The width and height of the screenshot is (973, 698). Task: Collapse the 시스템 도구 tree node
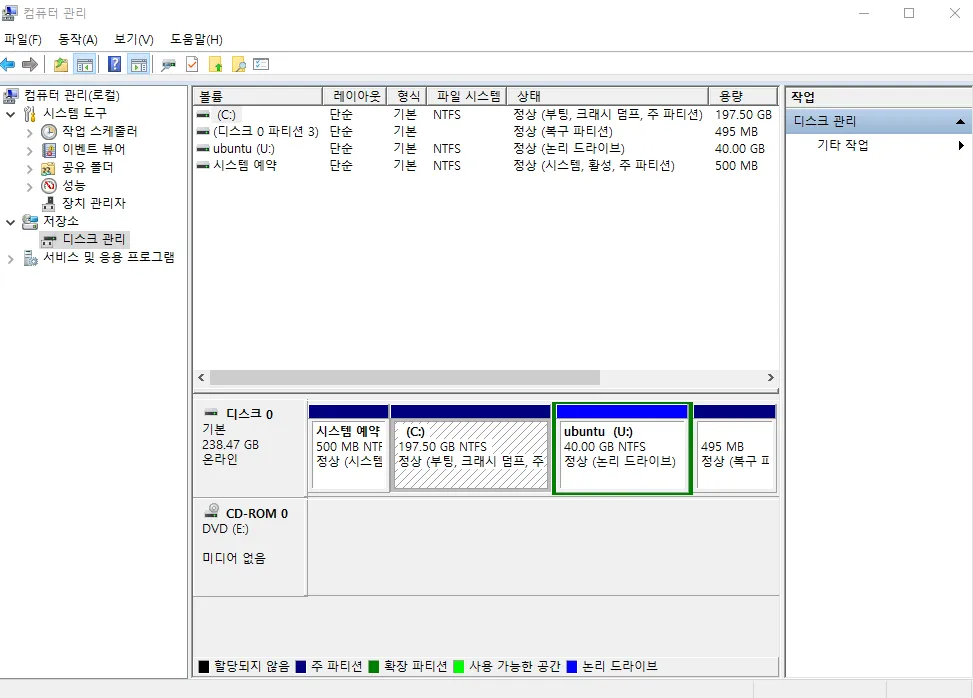[11, 114]
